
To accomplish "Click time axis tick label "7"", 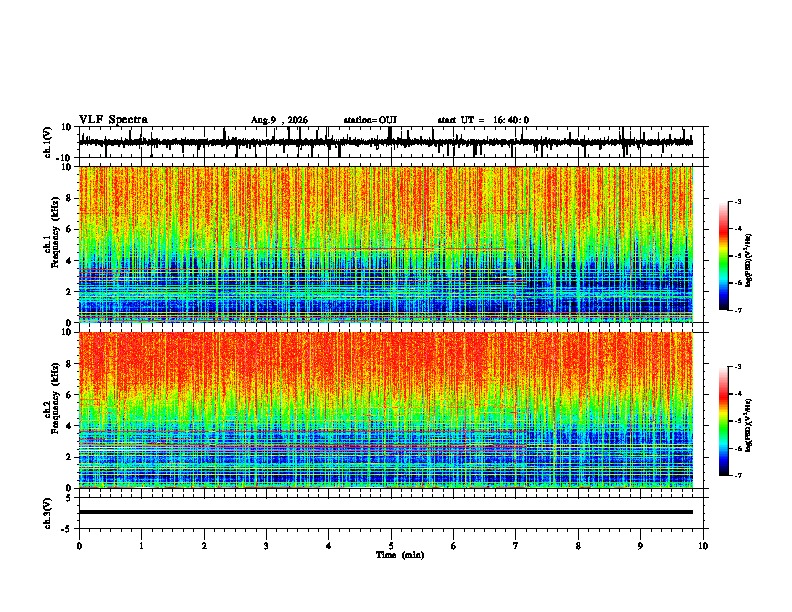I will point(516,546).
